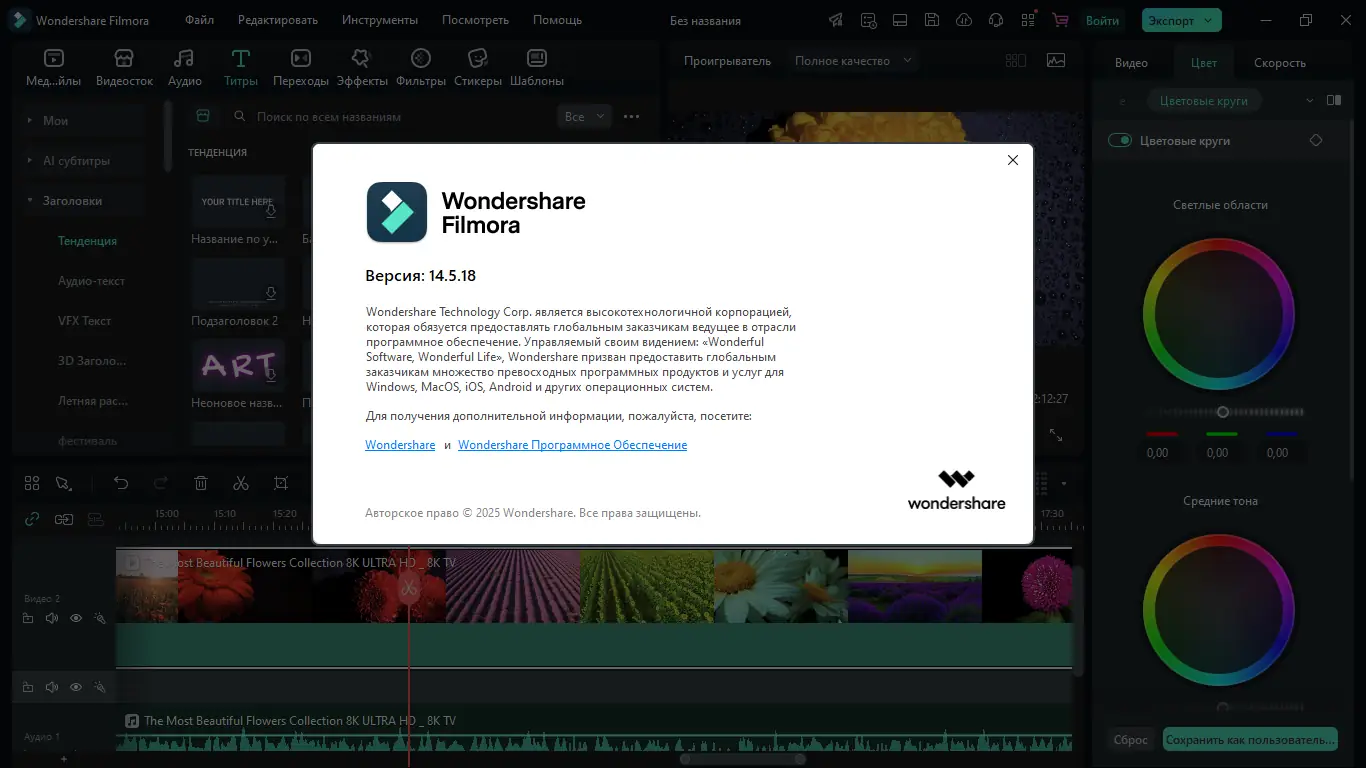
Task: Open the Полное качество quality dropdown
Action: point(853,60)
